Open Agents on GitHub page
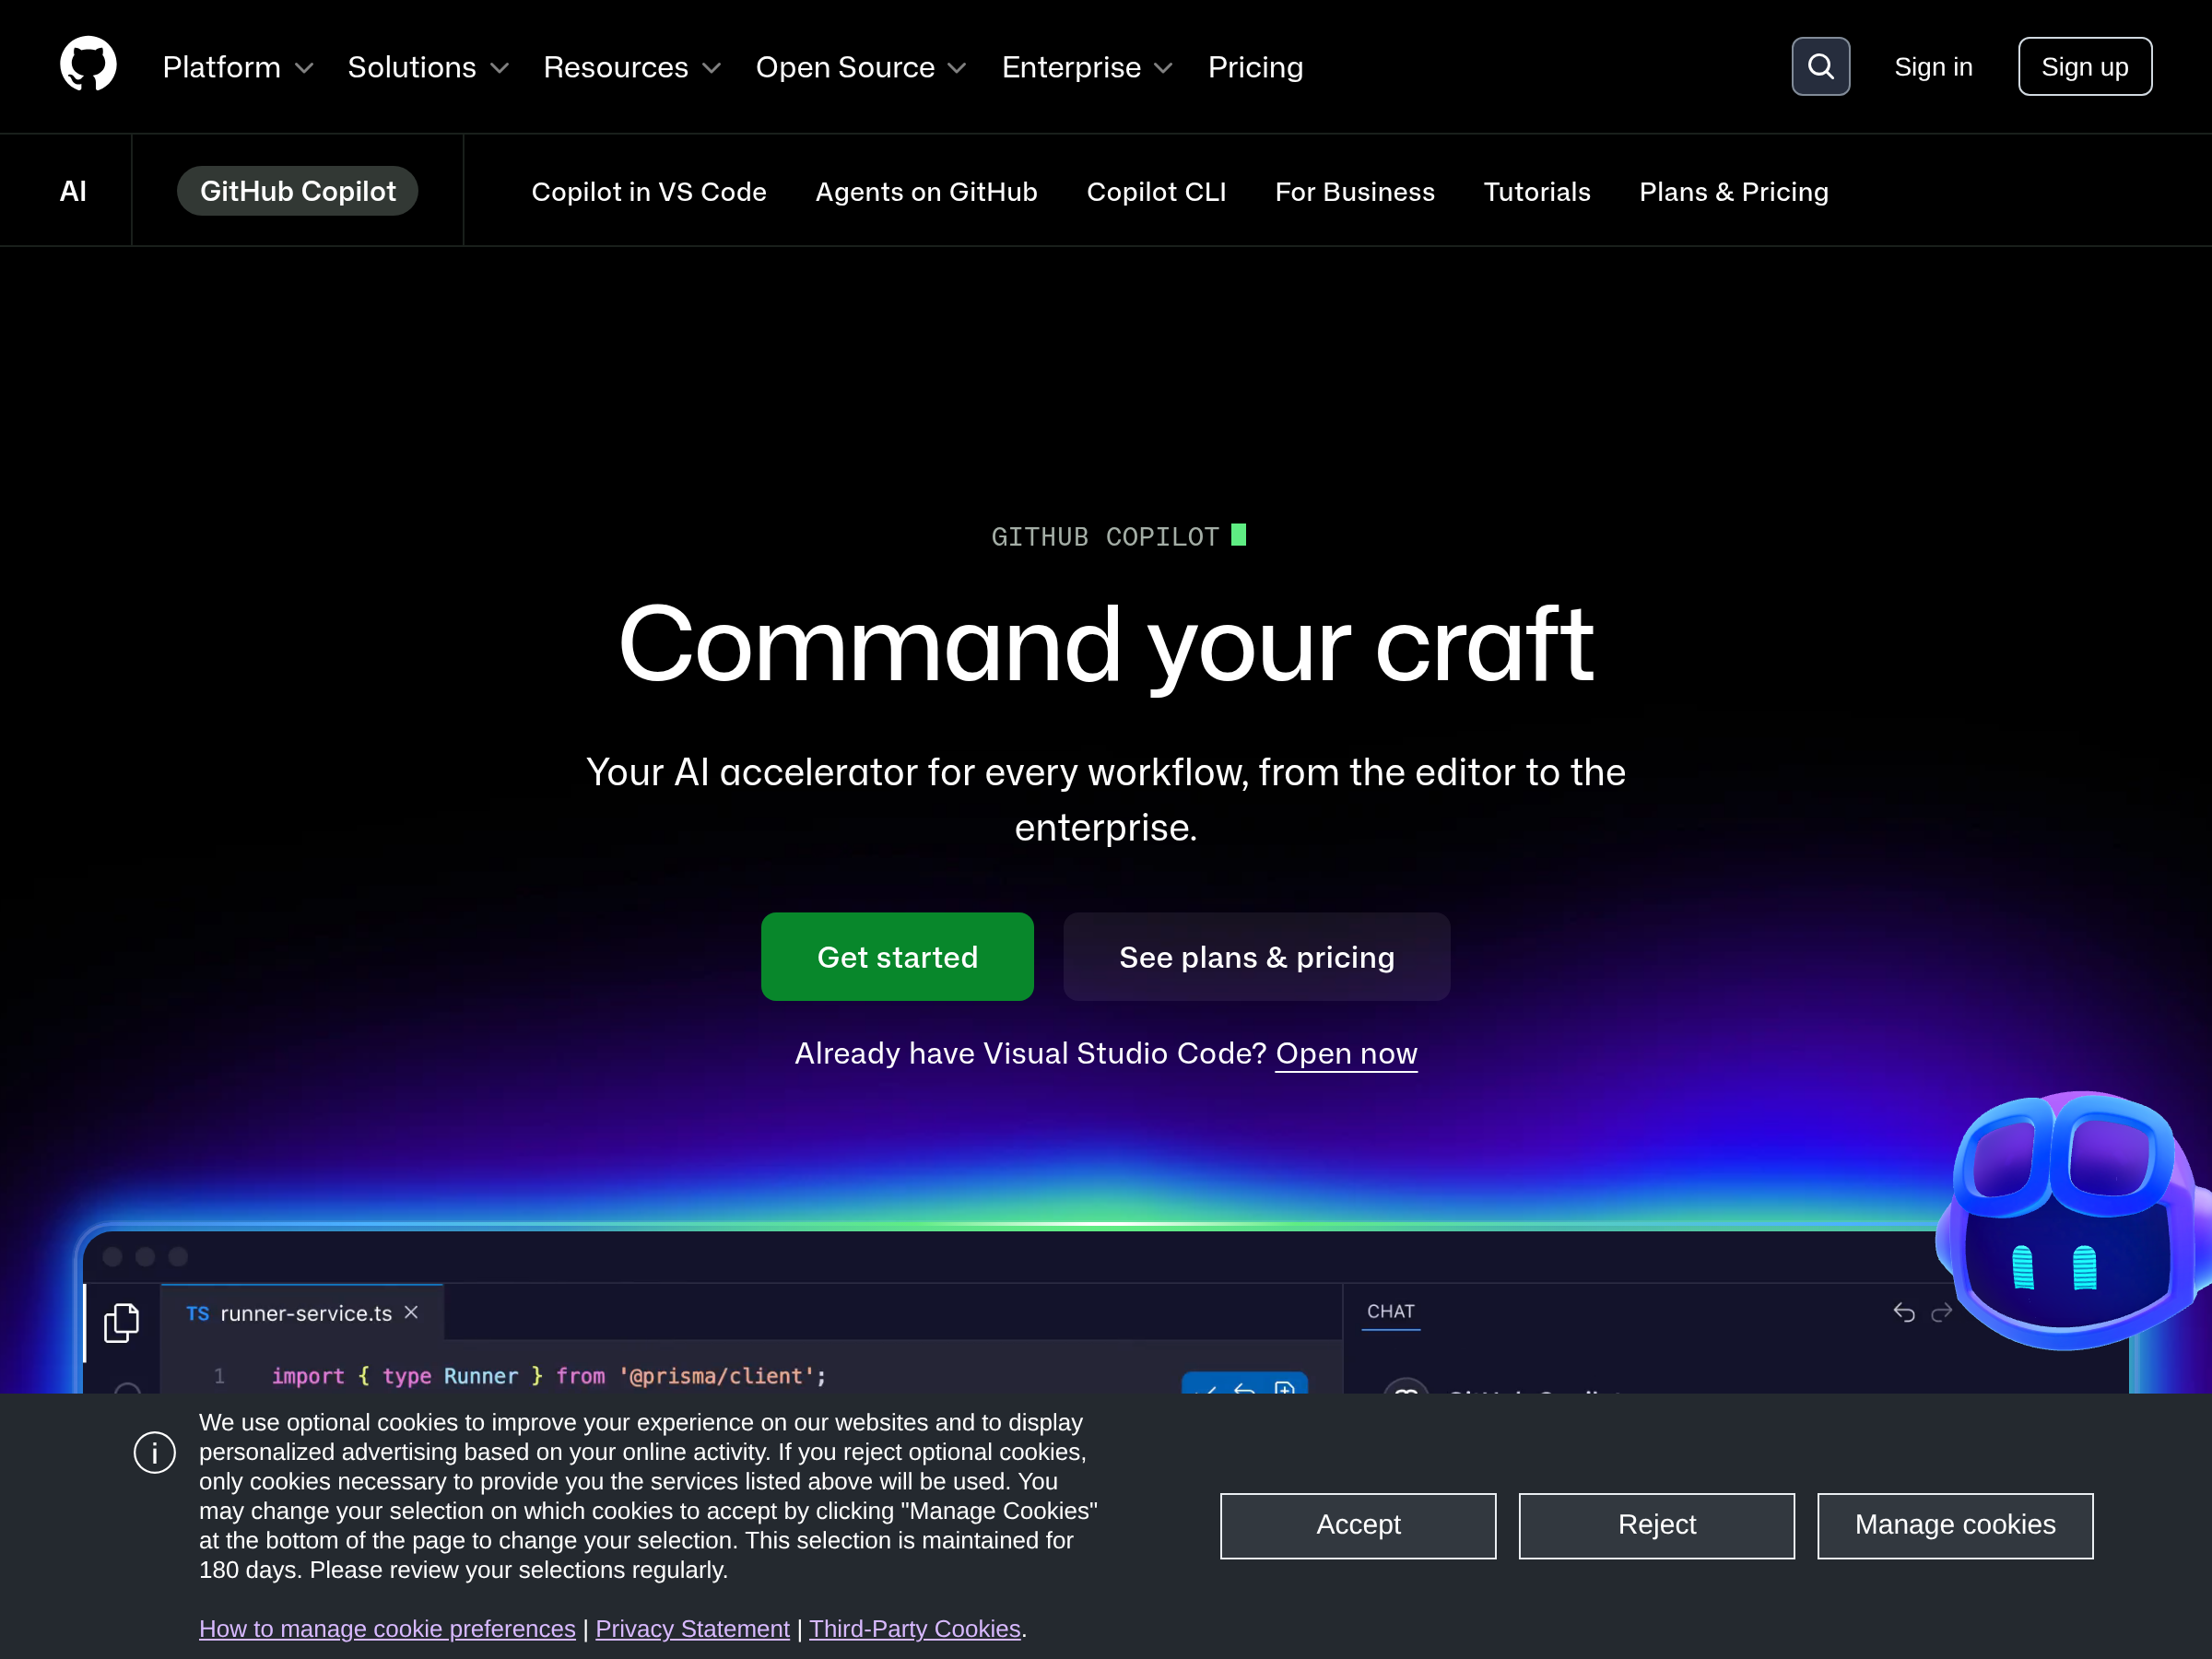Screen dimensions: 2212x1659 click(x=926, y=192)
